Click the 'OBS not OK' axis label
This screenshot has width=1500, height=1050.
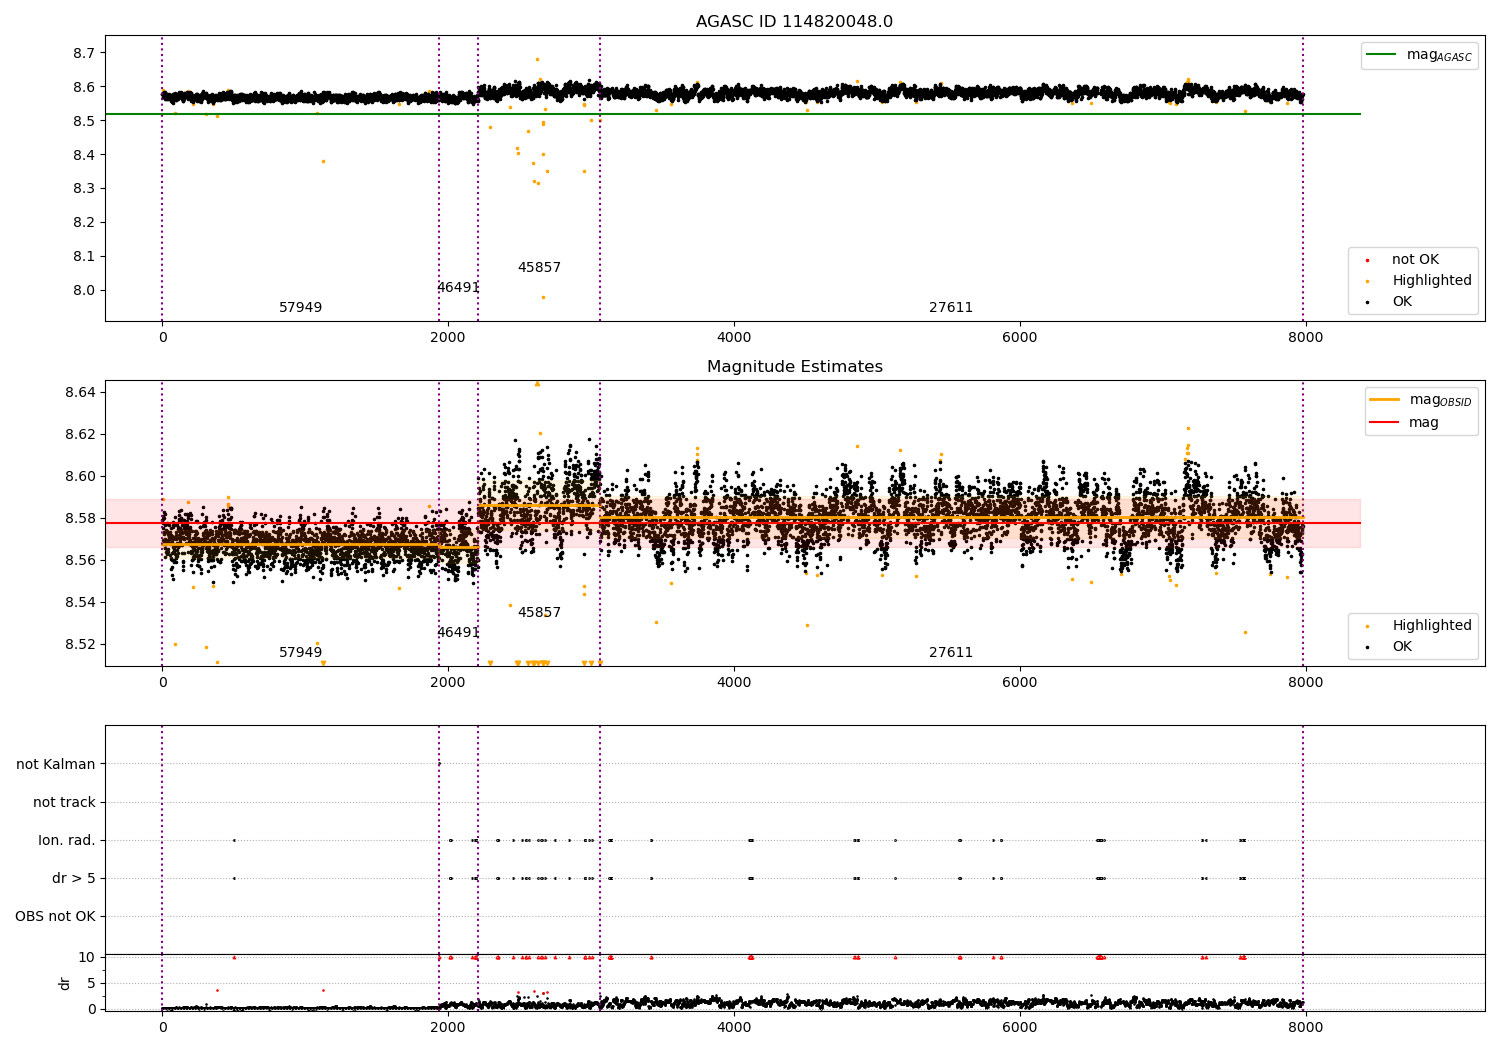coord(55,917)
